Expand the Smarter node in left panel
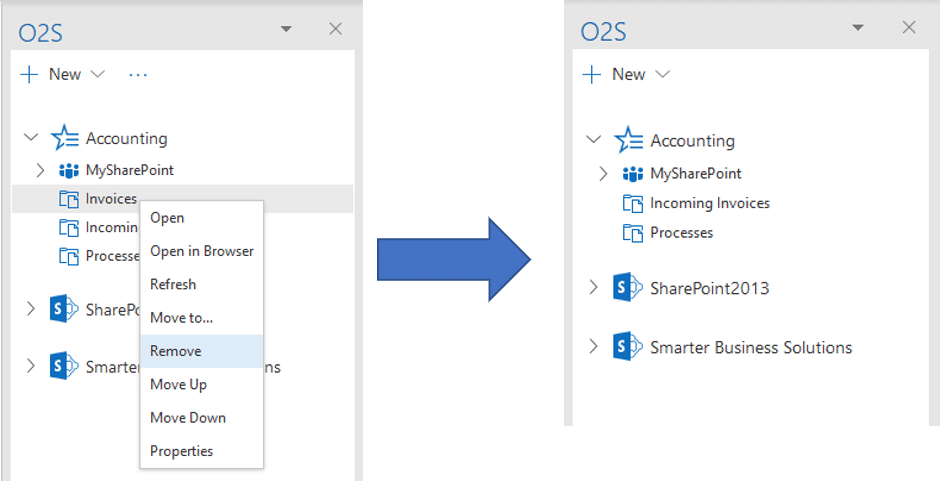Image resolution: width=940 pixels, height=481 pixels. click(31, 366)
